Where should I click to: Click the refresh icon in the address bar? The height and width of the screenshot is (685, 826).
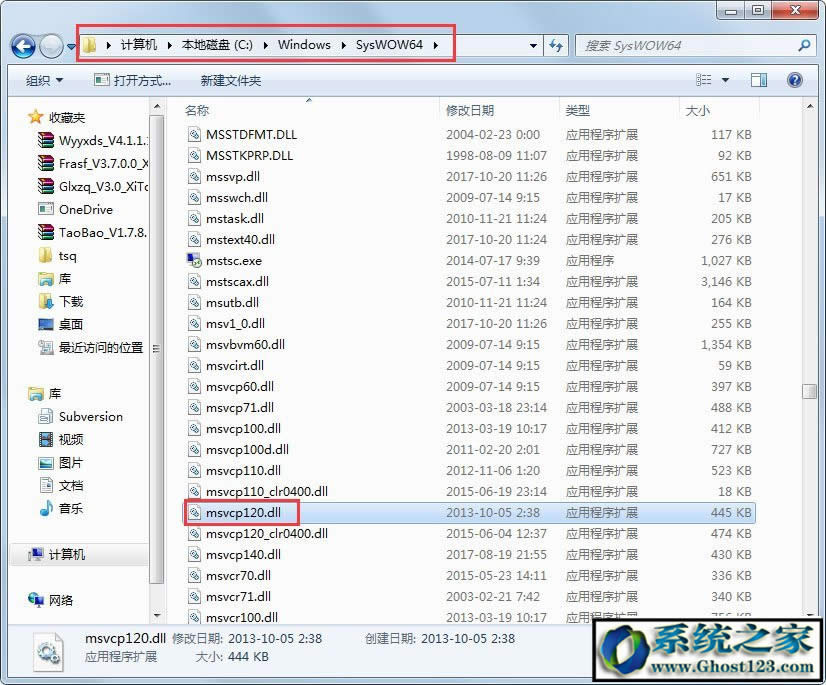point(556,44)
